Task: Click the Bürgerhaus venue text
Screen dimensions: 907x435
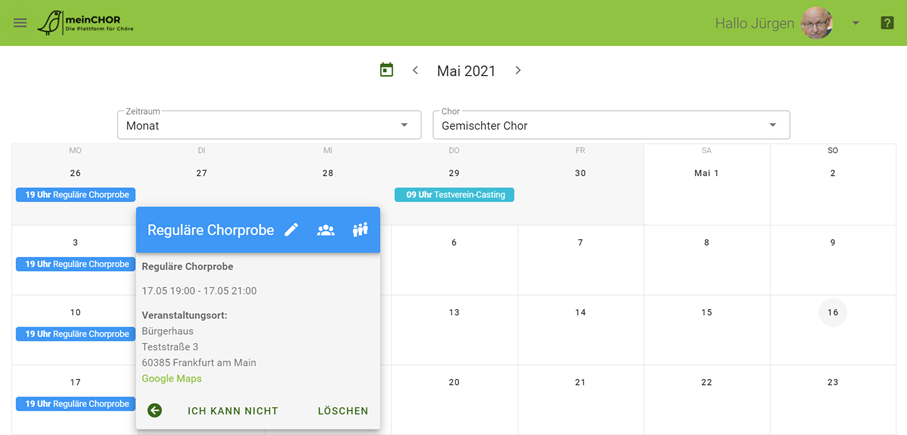Action: [168, 331]
